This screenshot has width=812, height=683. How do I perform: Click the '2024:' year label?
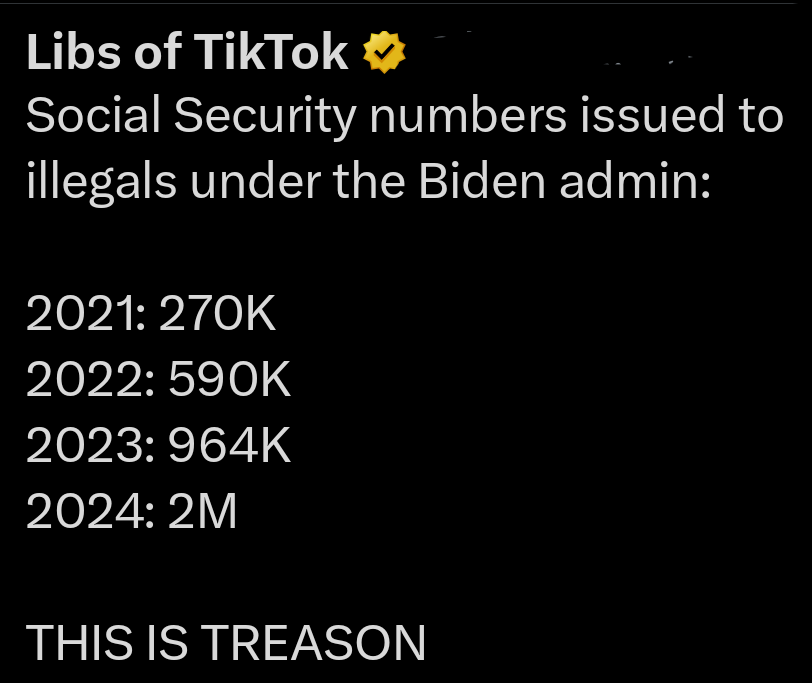click(x=89, y=512)
